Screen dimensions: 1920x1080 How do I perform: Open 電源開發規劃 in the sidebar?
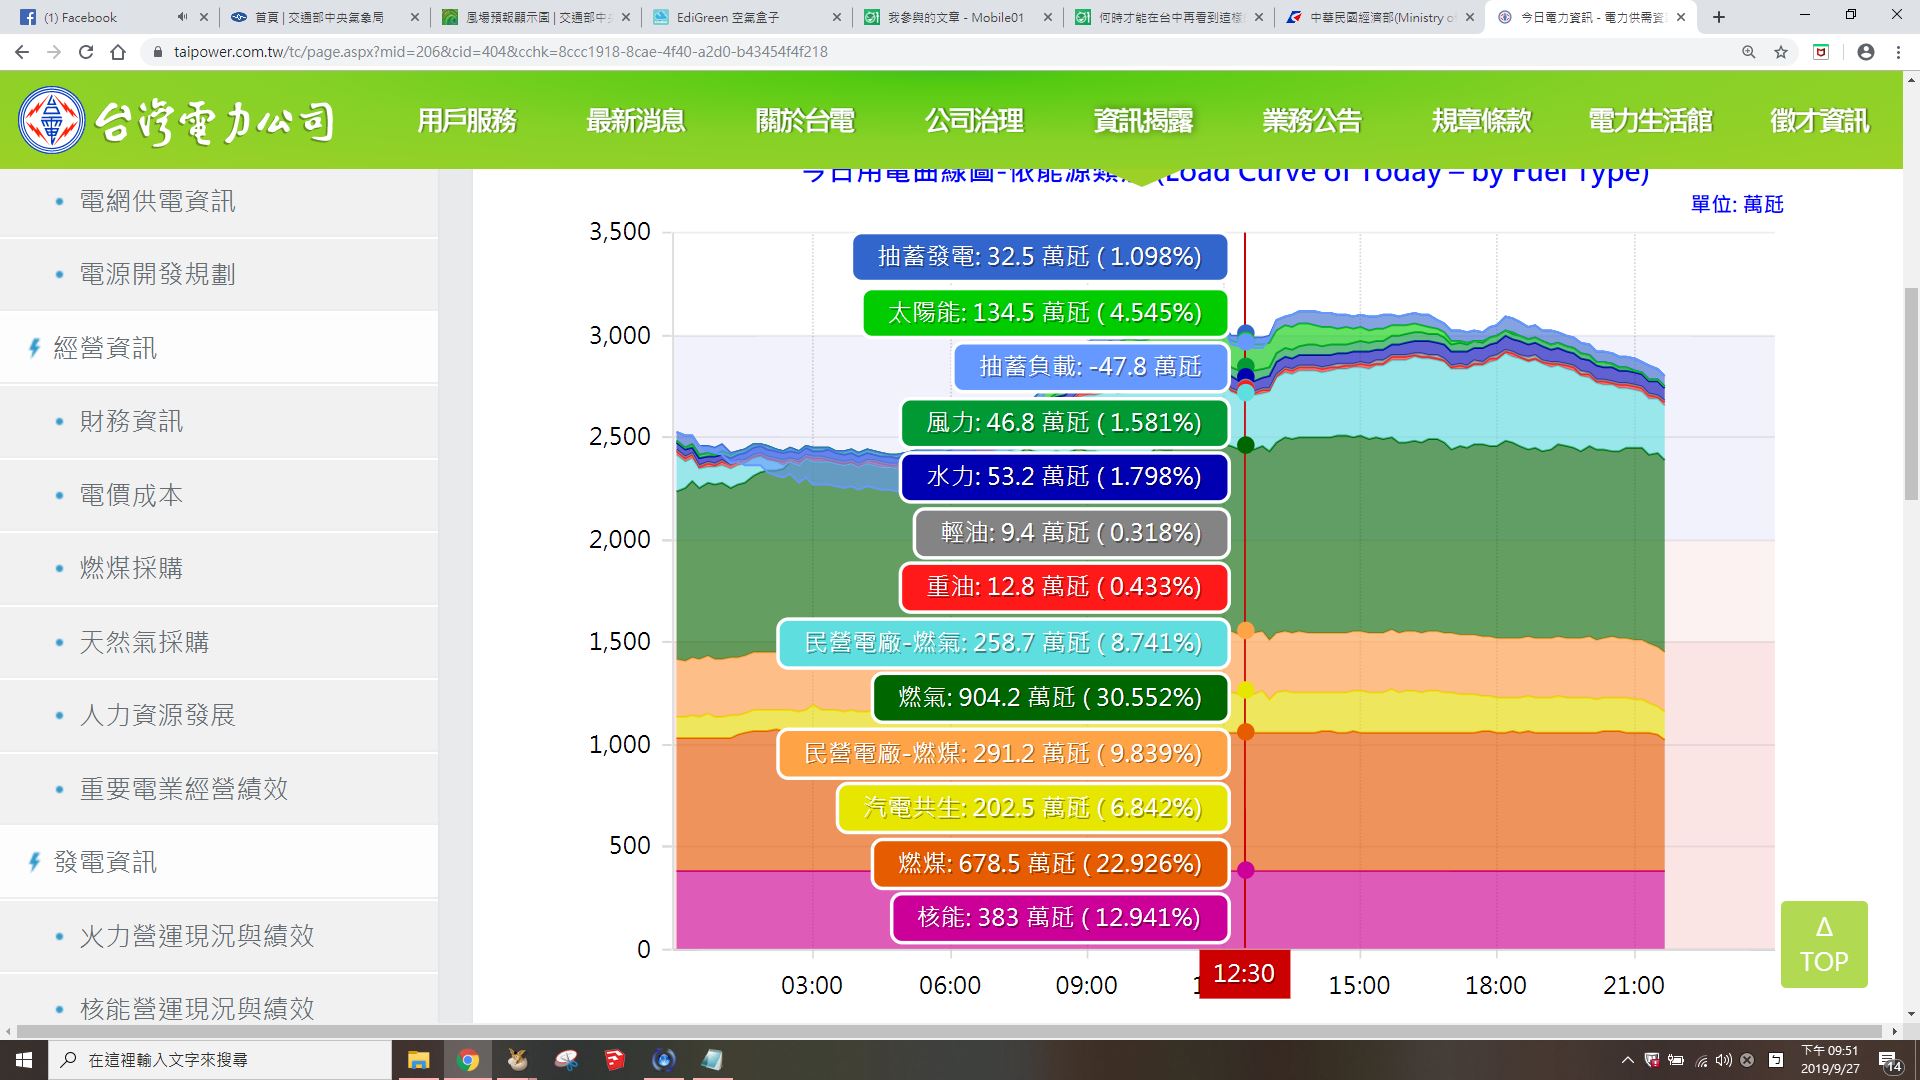tap(218, 274)
